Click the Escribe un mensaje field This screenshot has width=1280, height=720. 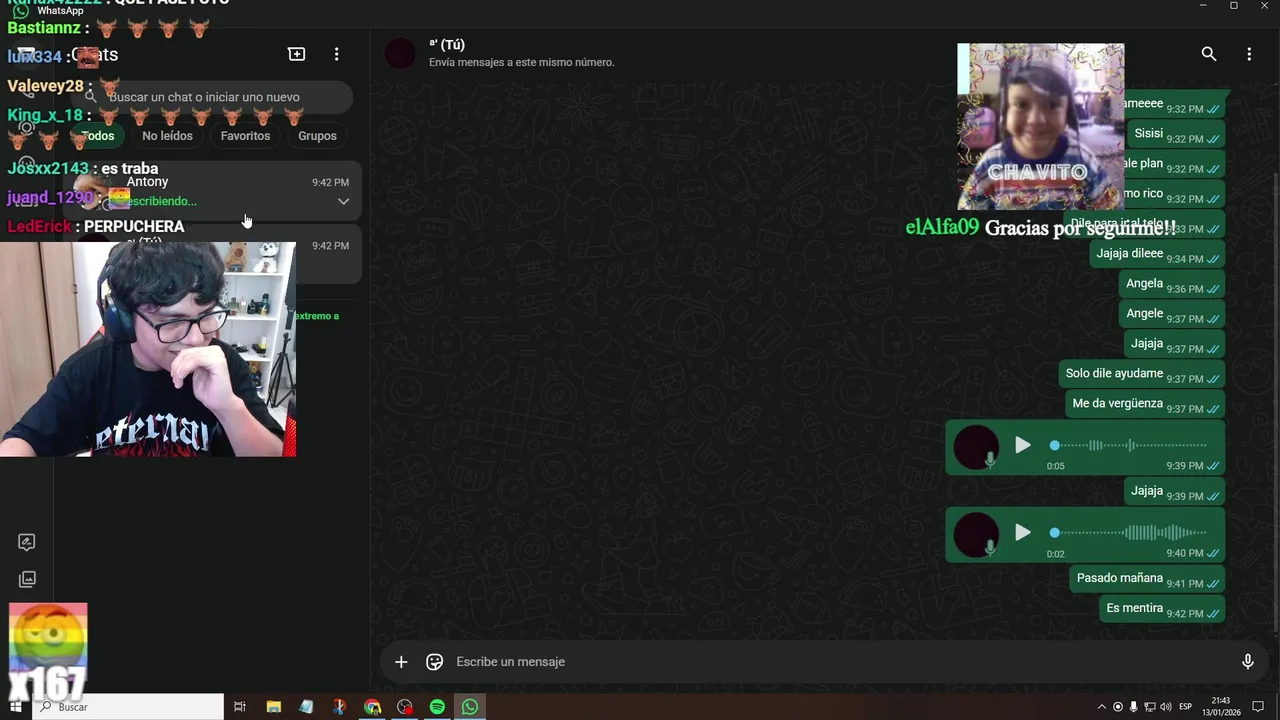(x=840, y=662)
